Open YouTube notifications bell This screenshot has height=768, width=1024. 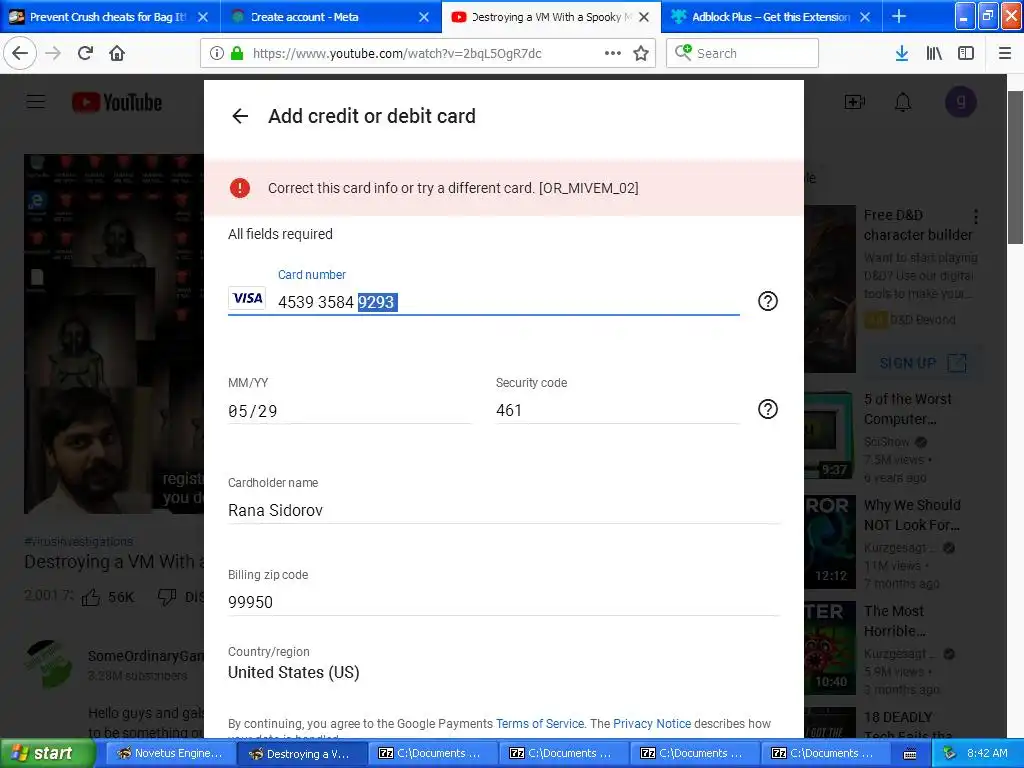coord(903,102)
